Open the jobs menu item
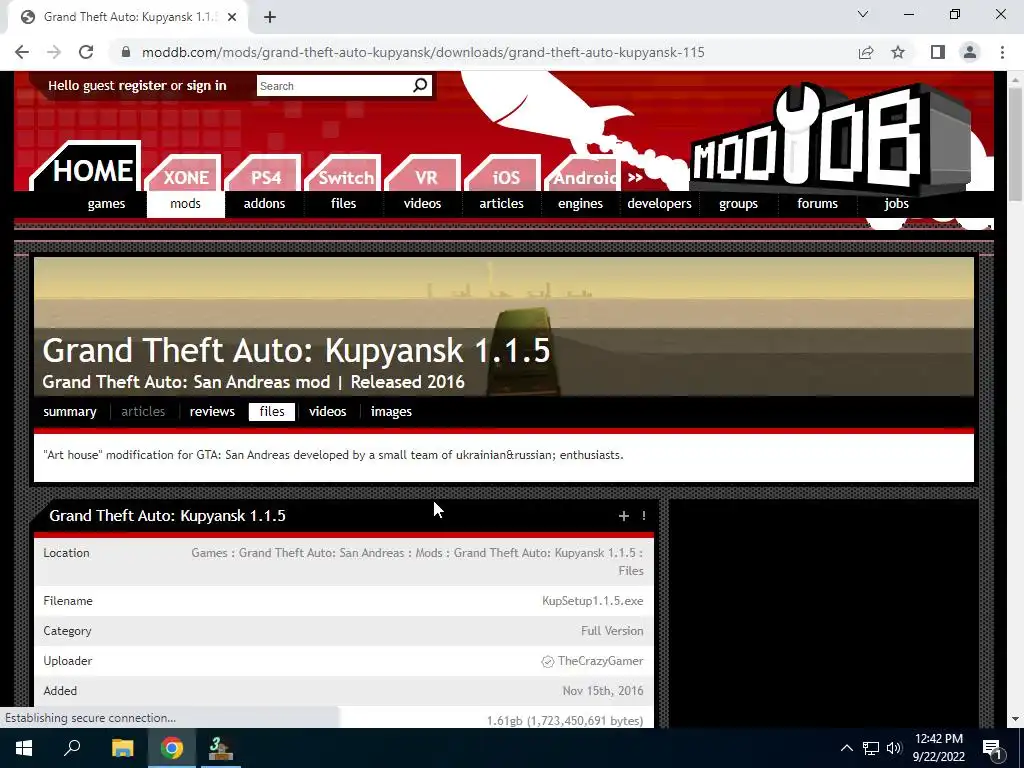The image size is (1024, 768). coord(897,204)
